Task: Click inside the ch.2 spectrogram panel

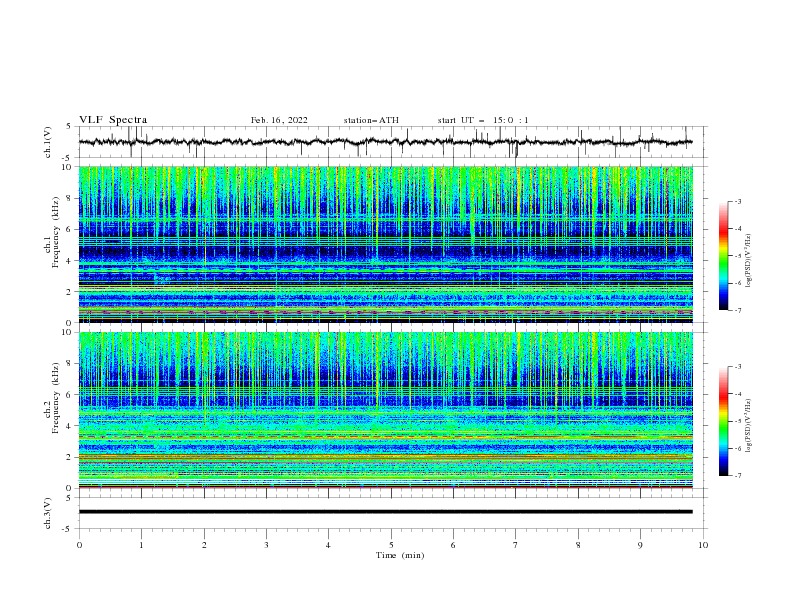Action: [386, 410]
